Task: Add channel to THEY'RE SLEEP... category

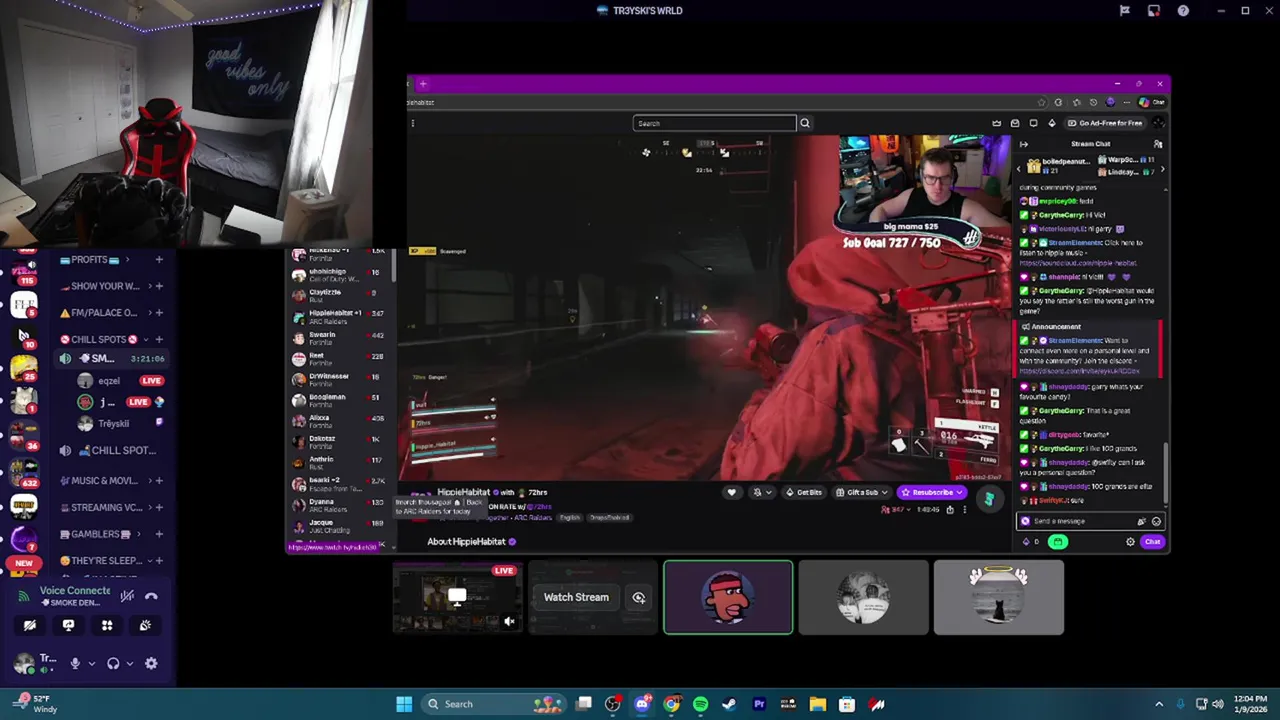Action: tap(158, 561)
